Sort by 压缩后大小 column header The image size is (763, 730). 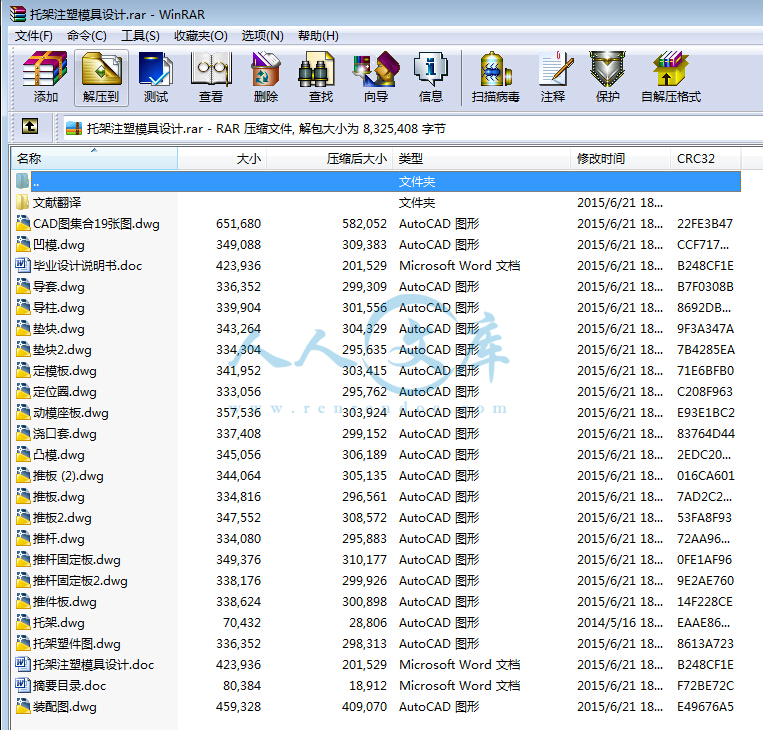tap(330, 159)
